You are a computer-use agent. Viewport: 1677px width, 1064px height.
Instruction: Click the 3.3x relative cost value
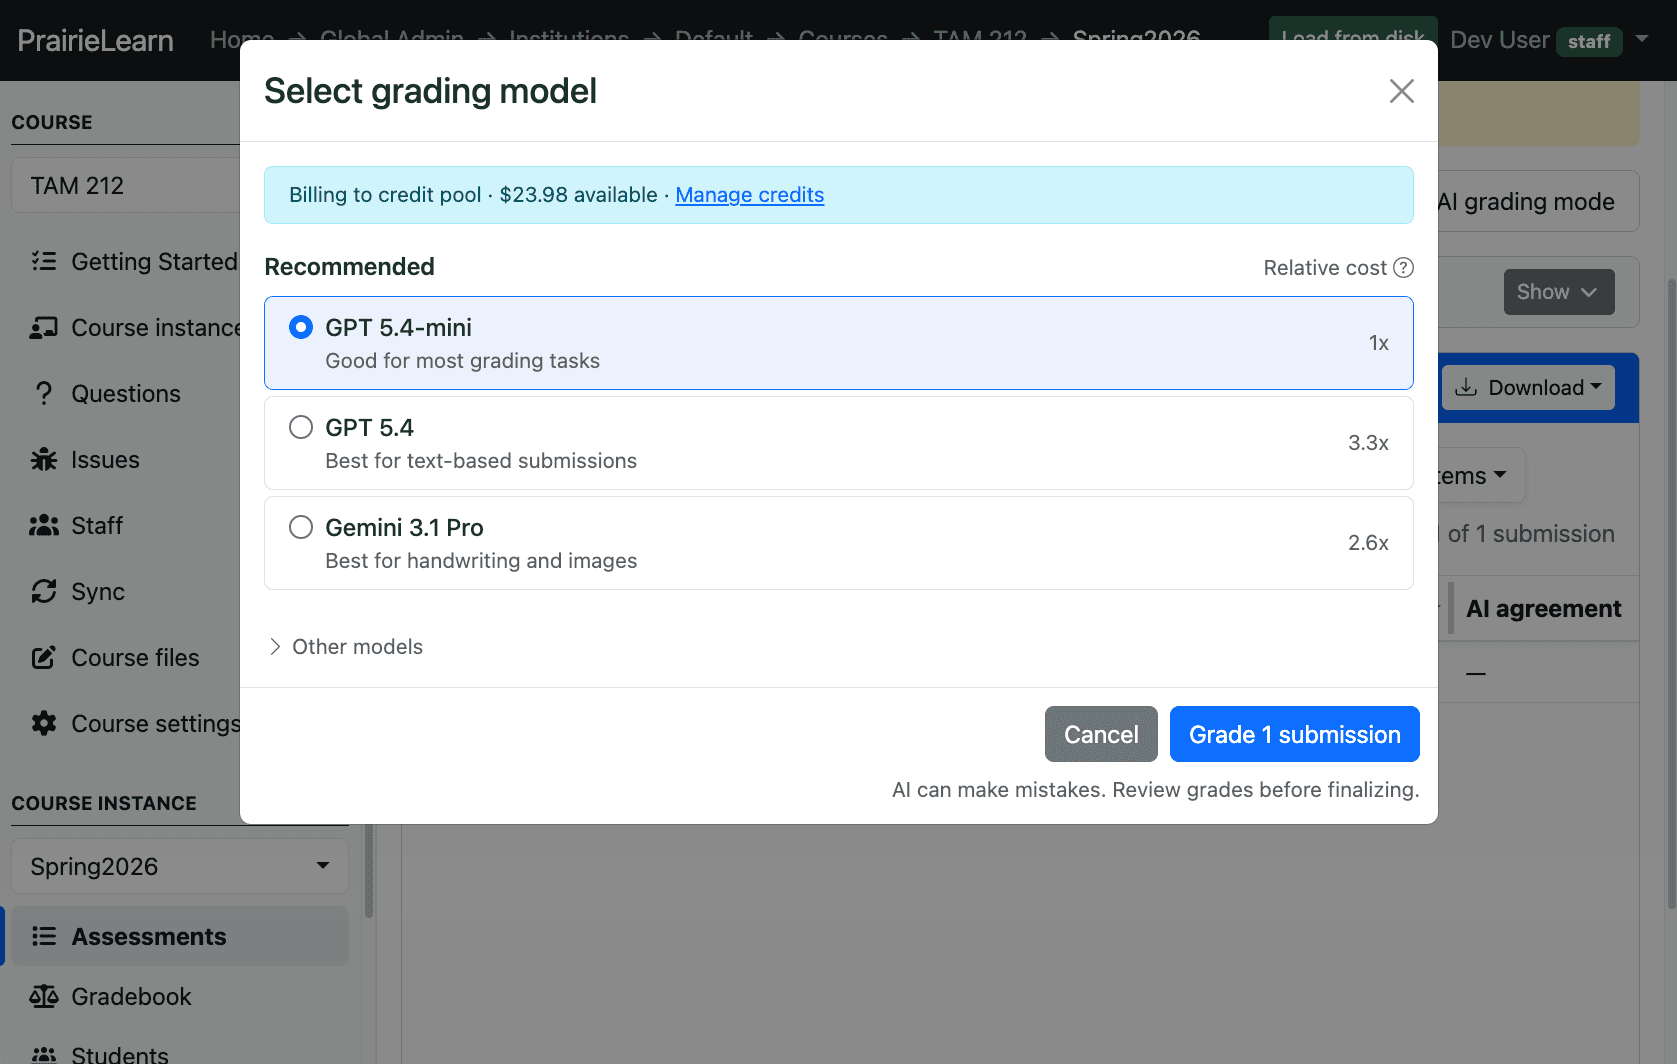1368,443
